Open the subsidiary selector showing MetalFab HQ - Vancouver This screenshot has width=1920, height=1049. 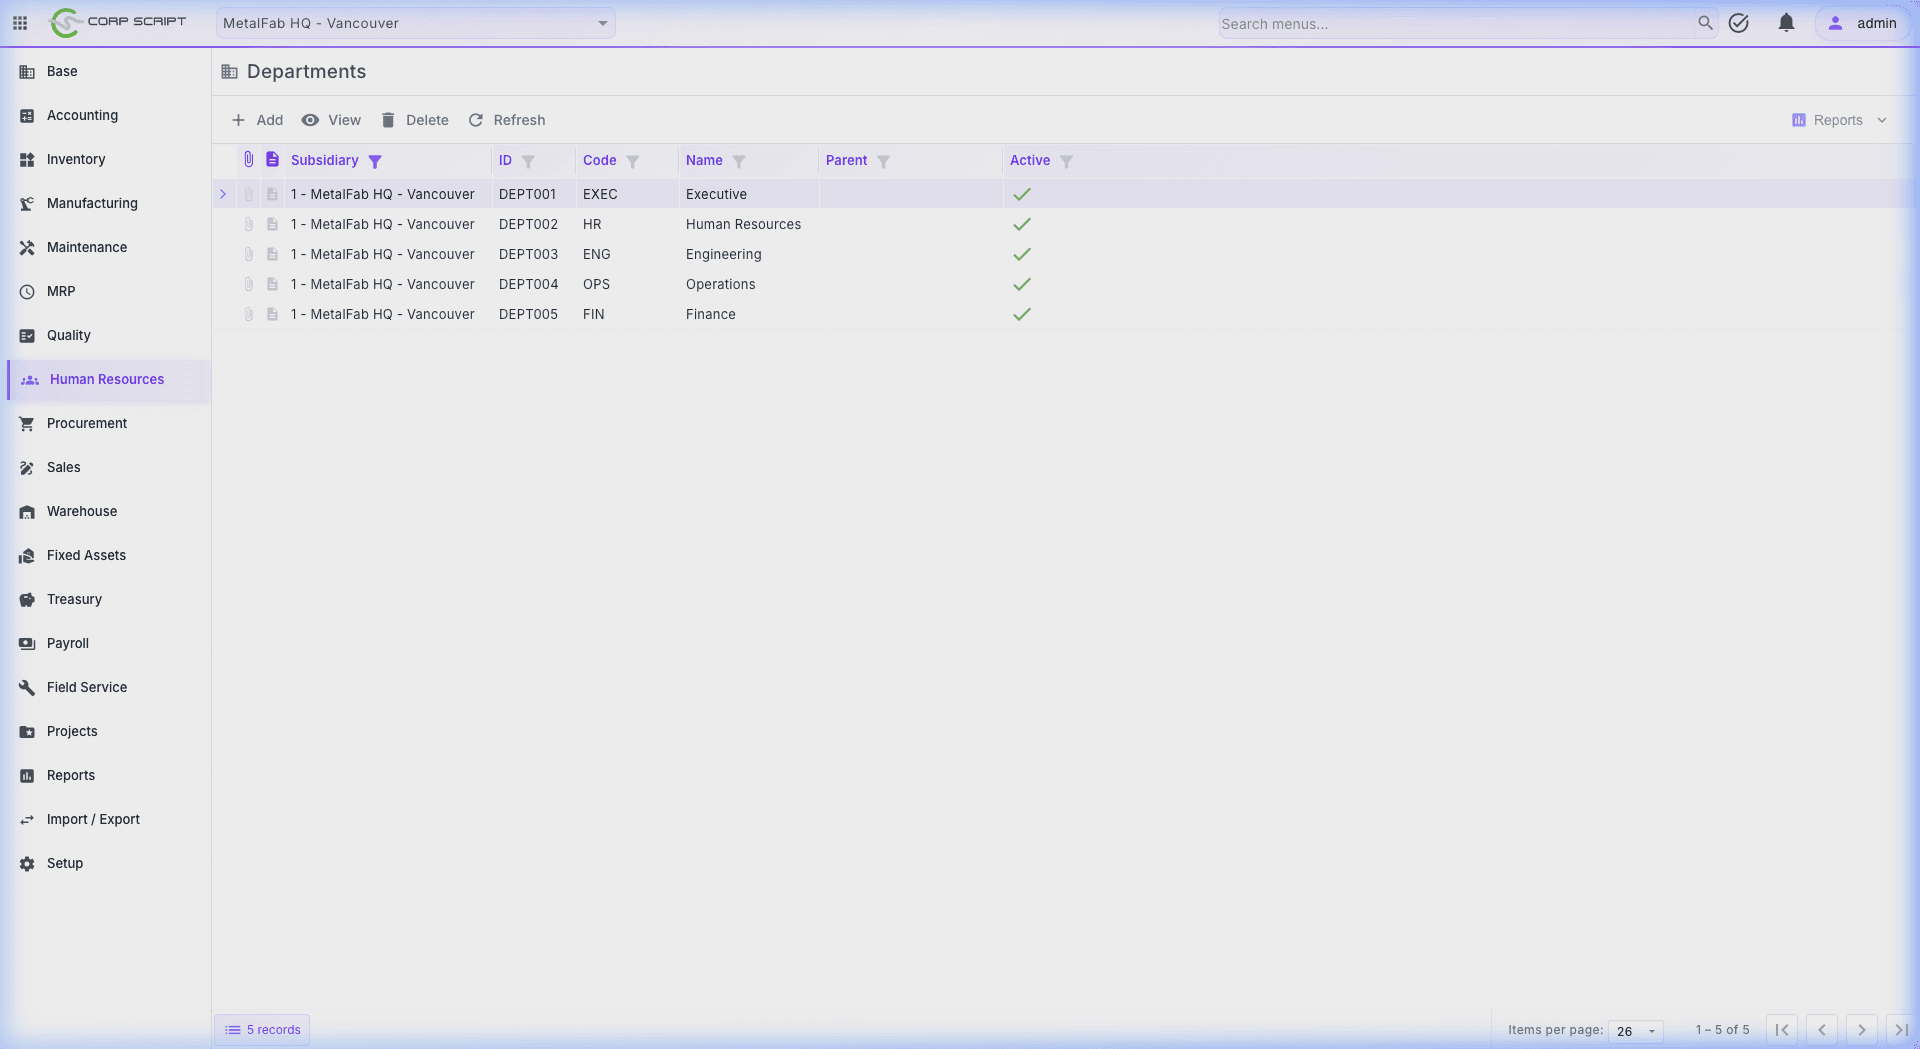pos(415,22)
